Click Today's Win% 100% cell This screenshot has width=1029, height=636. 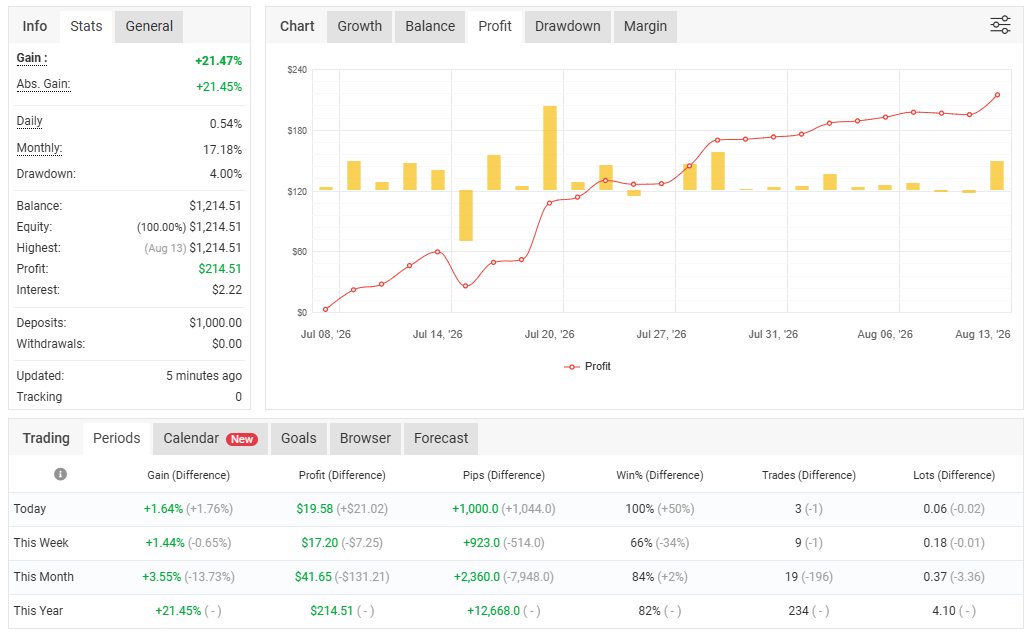point(640,509)
